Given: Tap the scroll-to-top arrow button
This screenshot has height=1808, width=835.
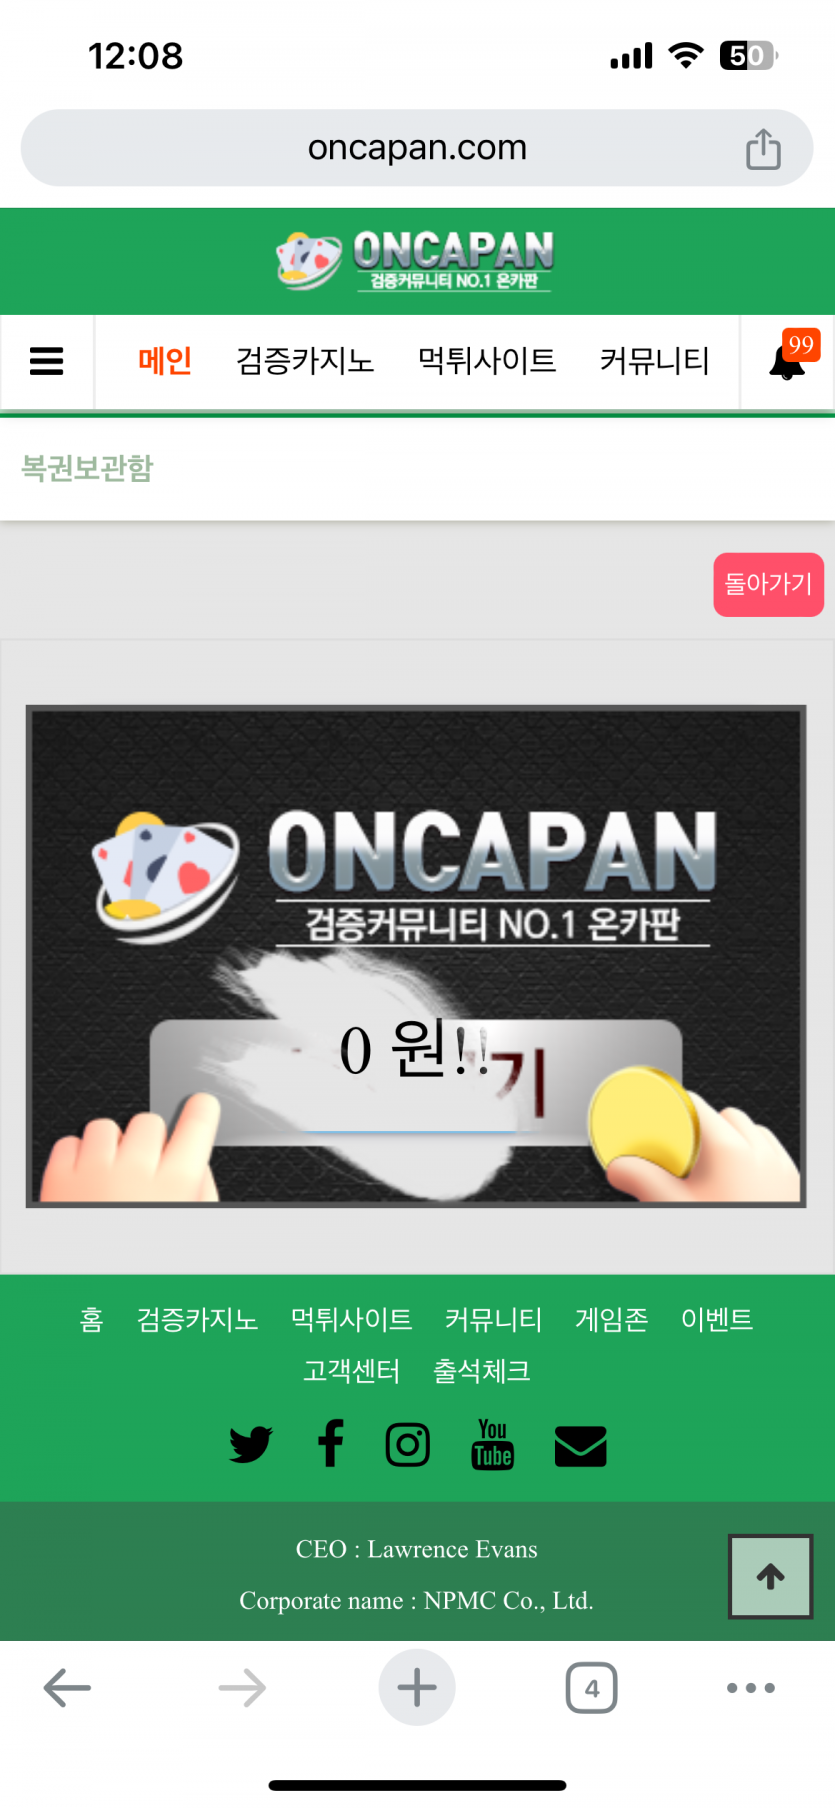Looking at the screenshot, I should pos(770,1577).
